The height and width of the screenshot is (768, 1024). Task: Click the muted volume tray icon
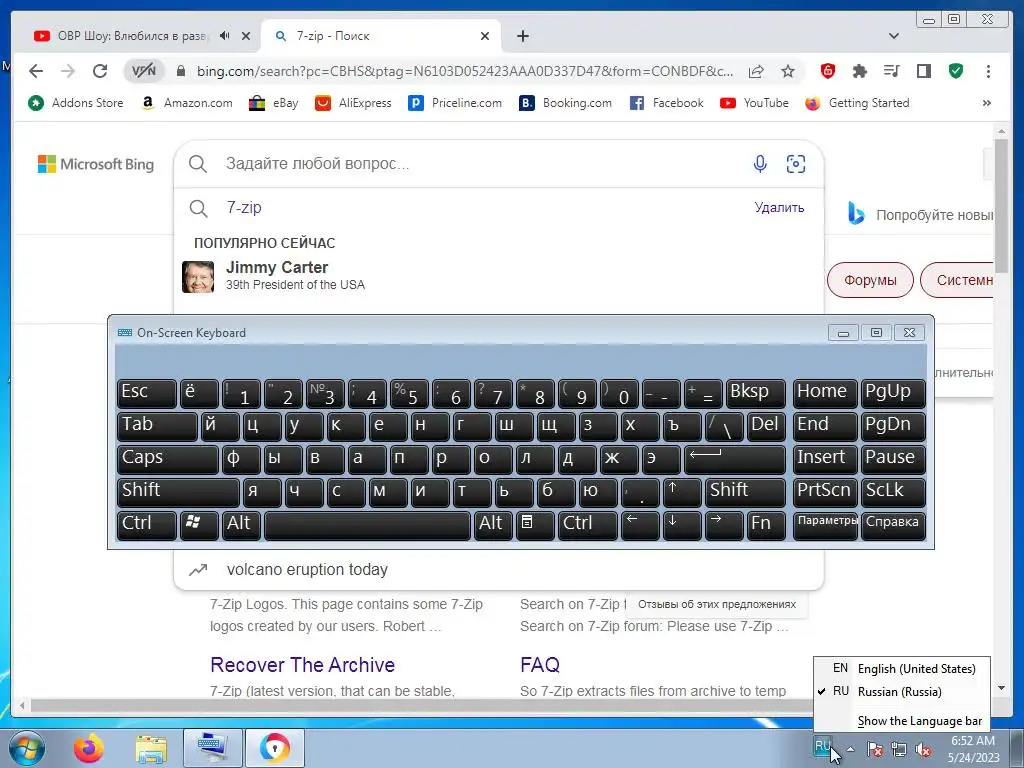[922, 750]
